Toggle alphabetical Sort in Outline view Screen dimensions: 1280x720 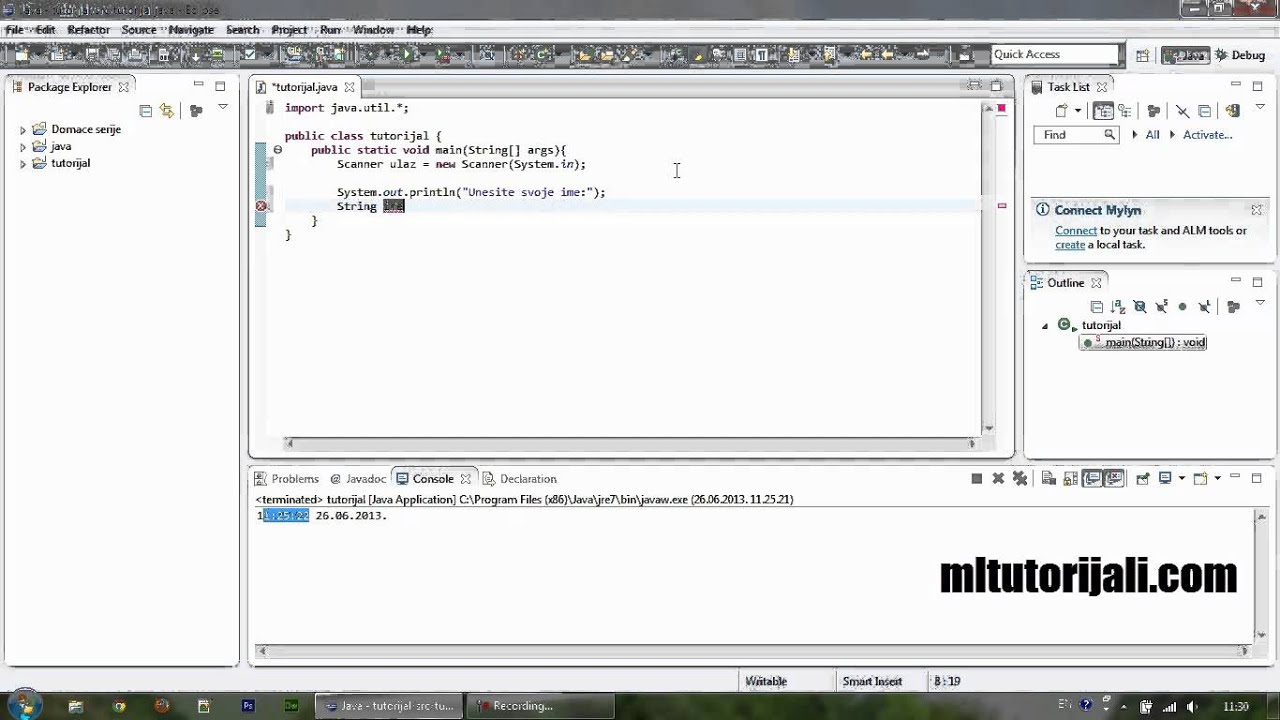click(x=1118, y=307)
